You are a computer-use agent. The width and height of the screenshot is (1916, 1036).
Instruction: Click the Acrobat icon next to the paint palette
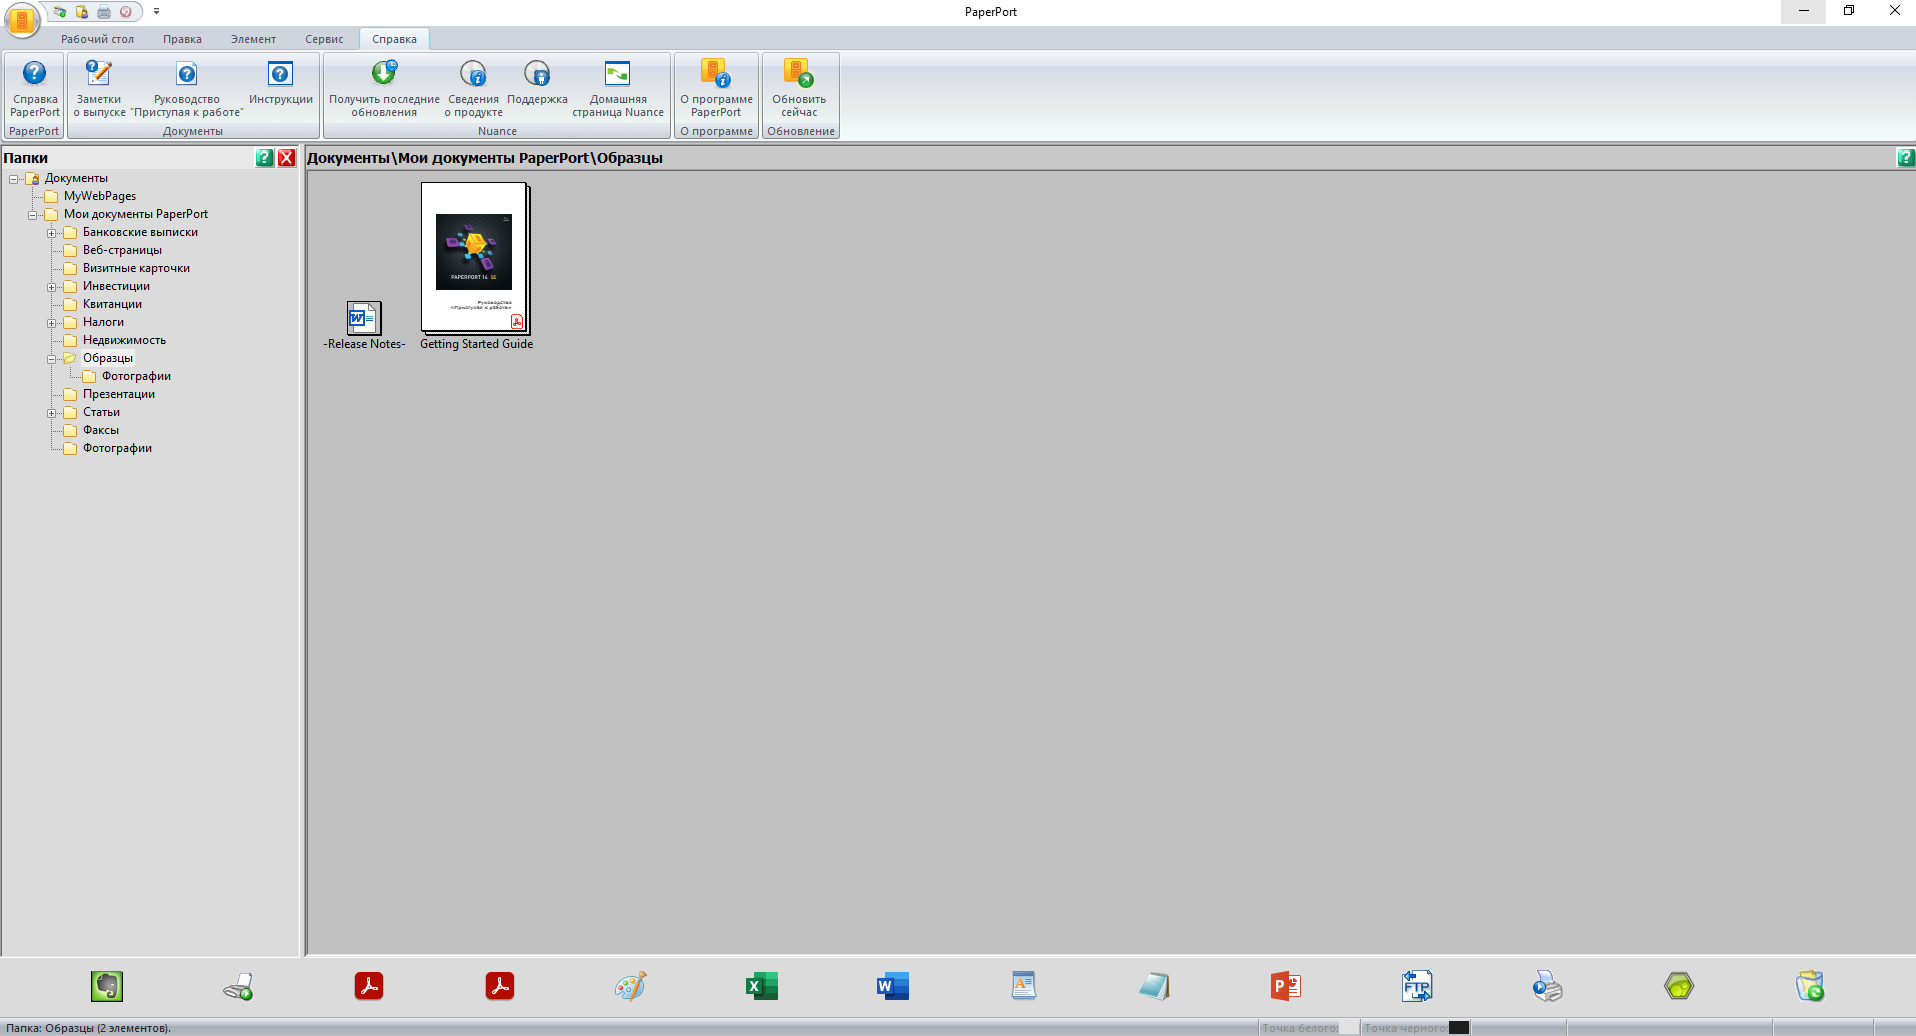coord(500,987)
